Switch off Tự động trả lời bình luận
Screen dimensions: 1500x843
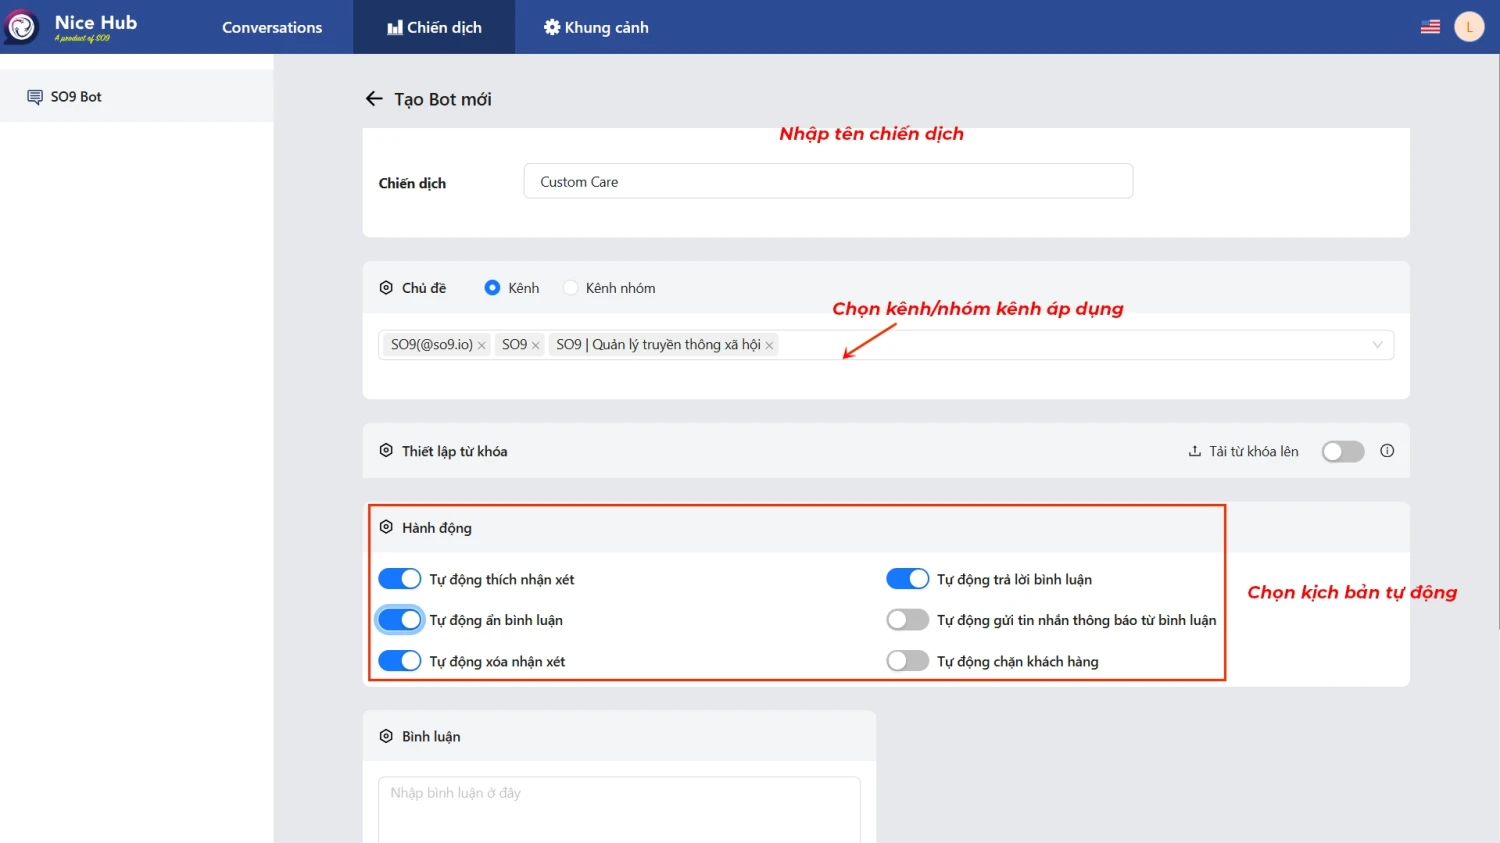[x=908, y=579]
